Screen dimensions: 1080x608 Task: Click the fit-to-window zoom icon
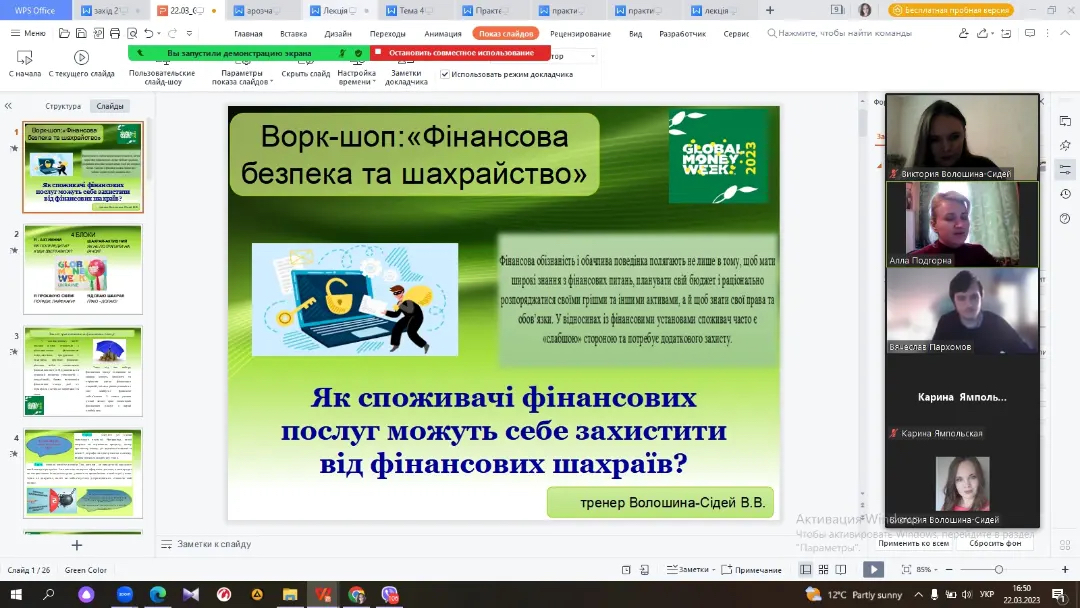[x=906, y=569]
